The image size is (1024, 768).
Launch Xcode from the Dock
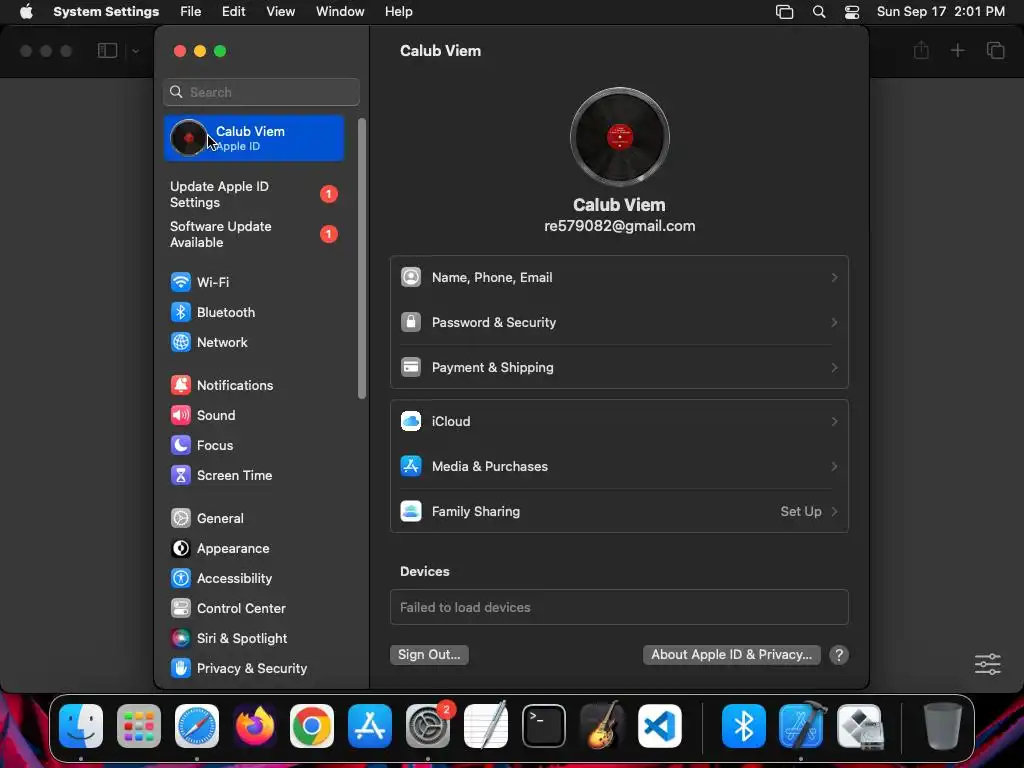[802, 726]
